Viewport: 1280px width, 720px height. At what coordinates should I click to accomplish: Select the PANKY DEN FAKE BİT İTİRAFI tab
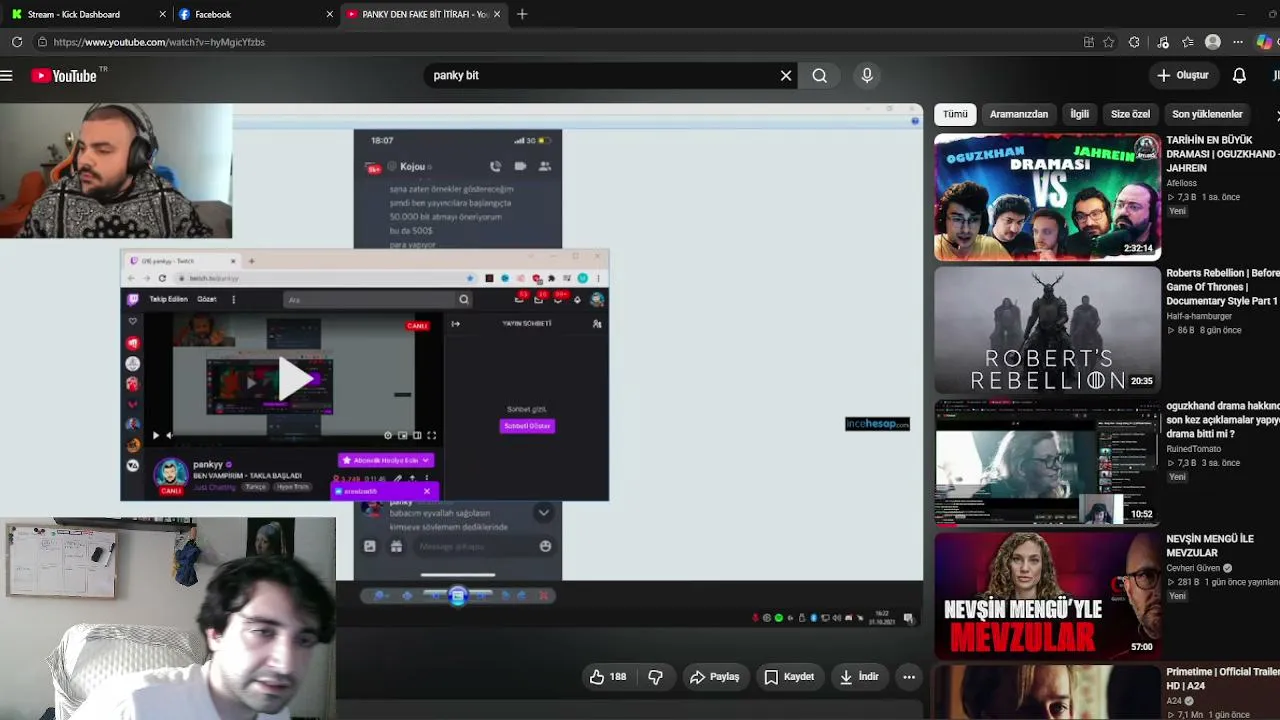click(425, 14)
